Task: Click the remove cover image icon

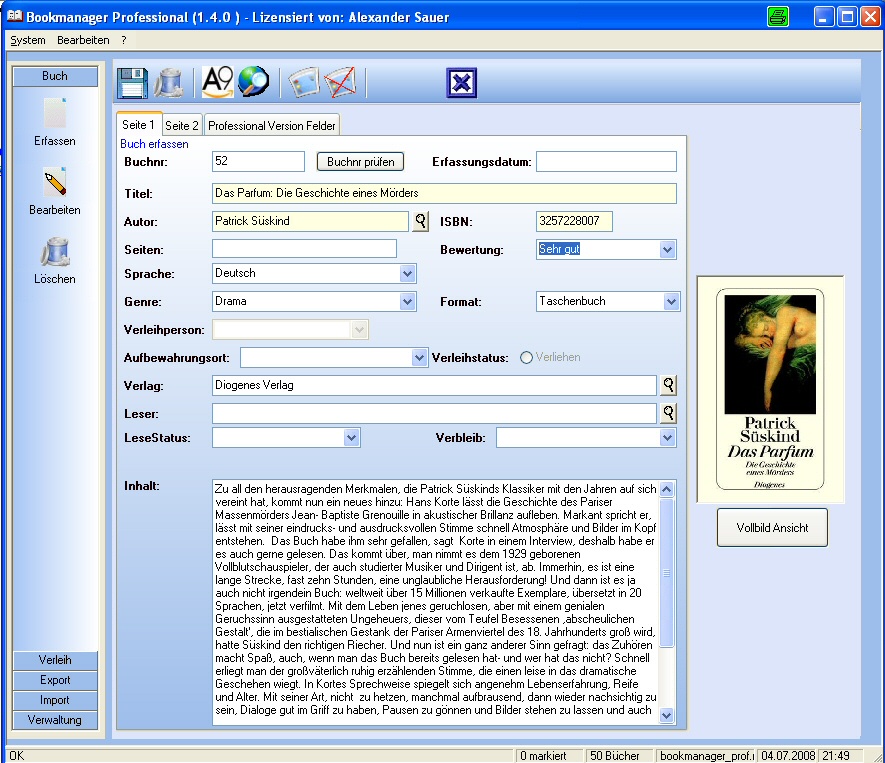Action: (x=340, y=82)
